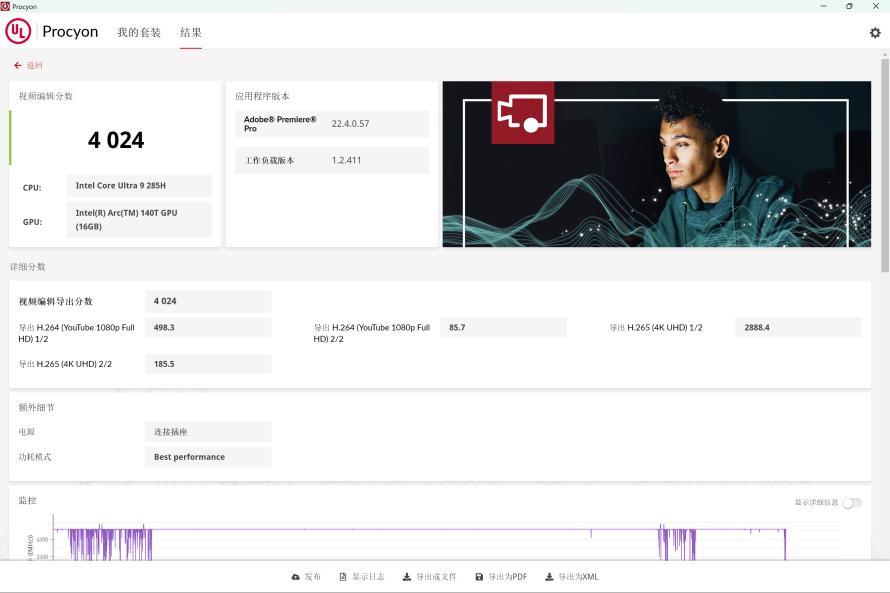Maximize the Procyon window

849,6
